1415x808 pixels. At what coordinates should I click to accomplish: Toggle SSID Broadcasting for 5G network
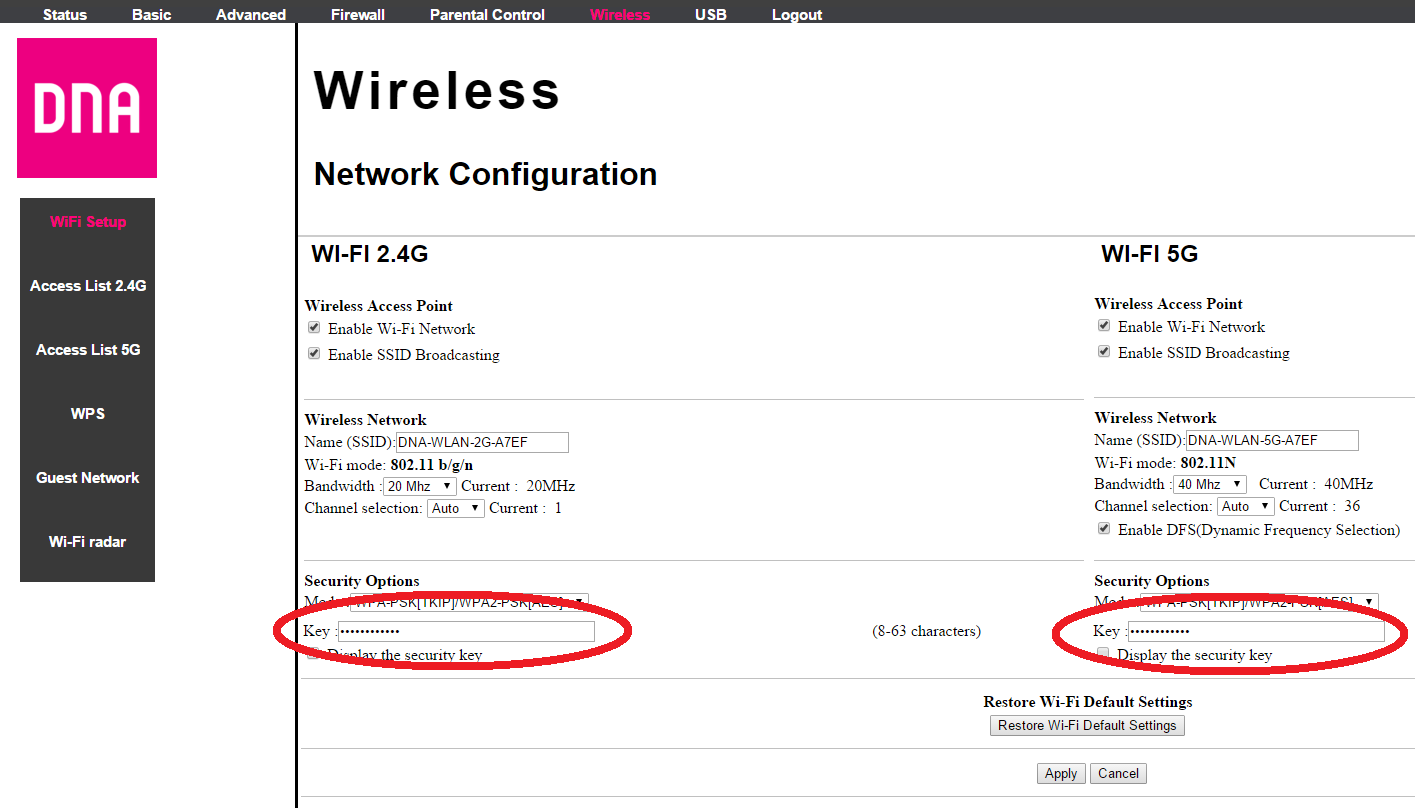(1104, 352)
